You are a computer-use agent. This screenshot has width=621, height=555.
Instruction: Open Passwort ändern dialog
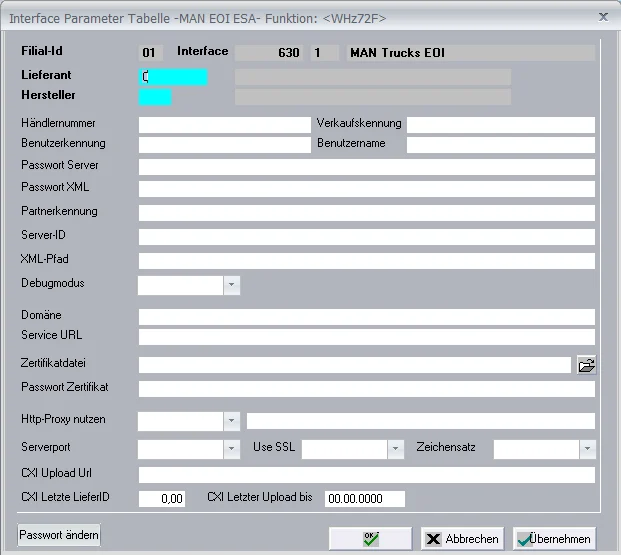pos(59,535)
